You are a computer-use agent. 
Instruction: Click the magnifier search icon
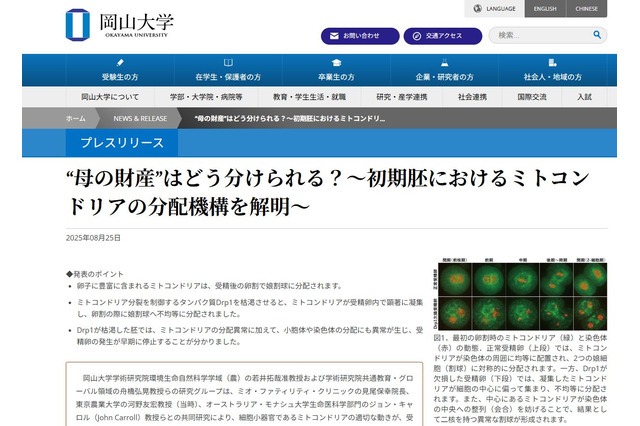(x=597, y=35)
